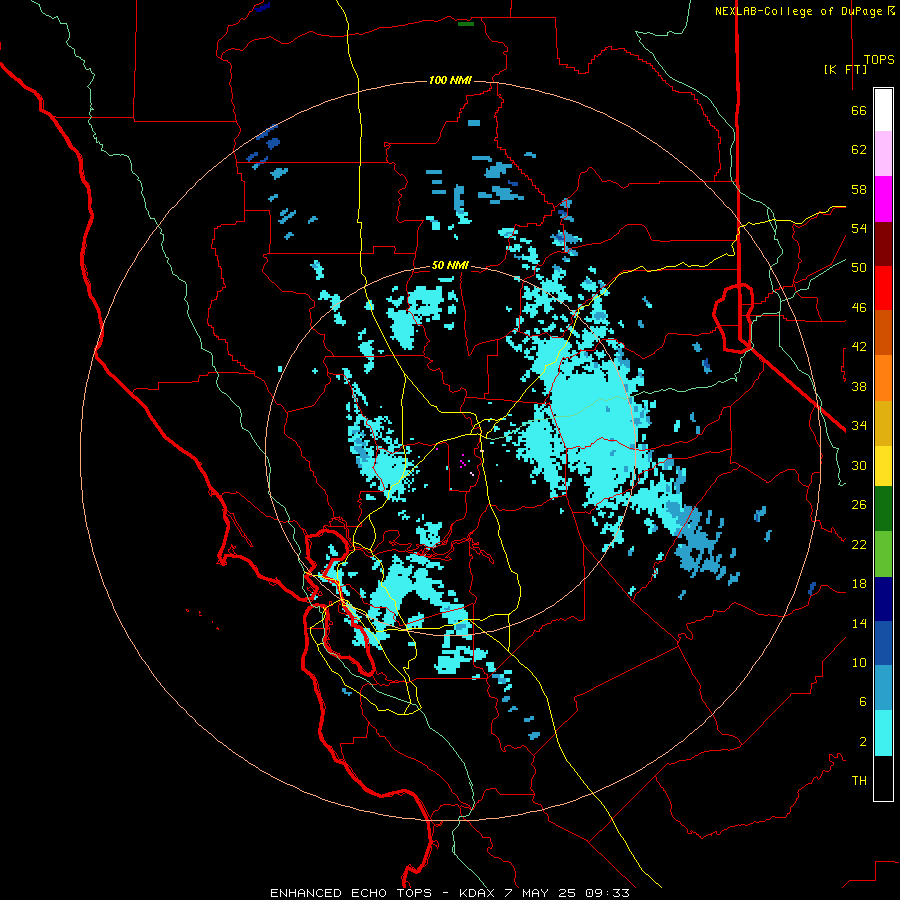Click the "[K FT]" units label
Viewport: 900px width, 900px height.
(845, 69)
